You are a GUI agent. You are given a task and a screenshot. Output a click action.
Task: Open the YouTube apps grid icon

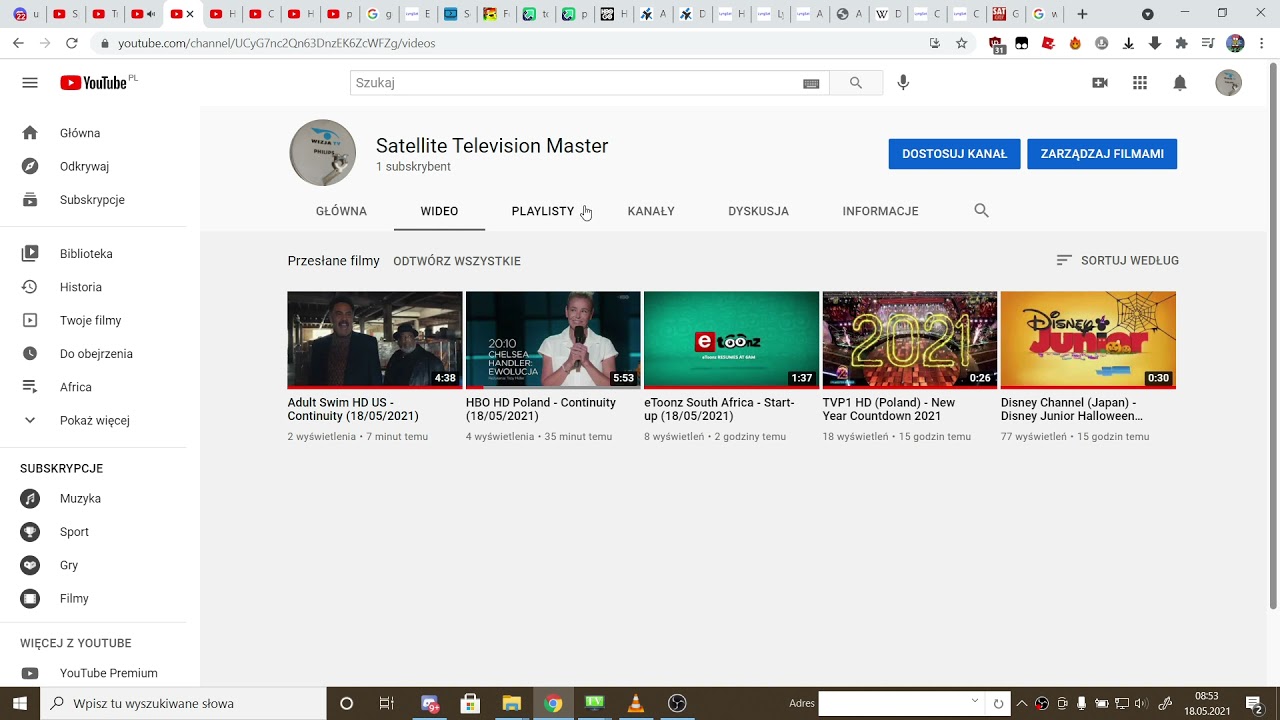click(1140, 83)
